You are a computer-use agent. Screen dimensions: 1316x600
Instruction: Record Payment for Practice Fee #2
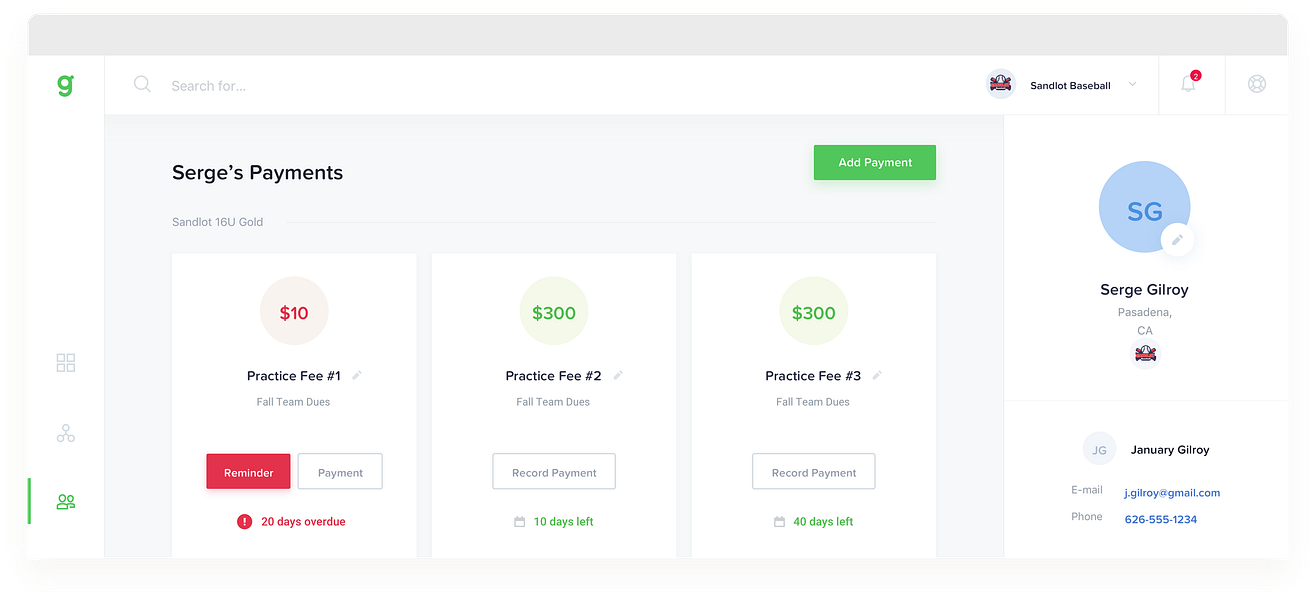[x=554, y=472]
